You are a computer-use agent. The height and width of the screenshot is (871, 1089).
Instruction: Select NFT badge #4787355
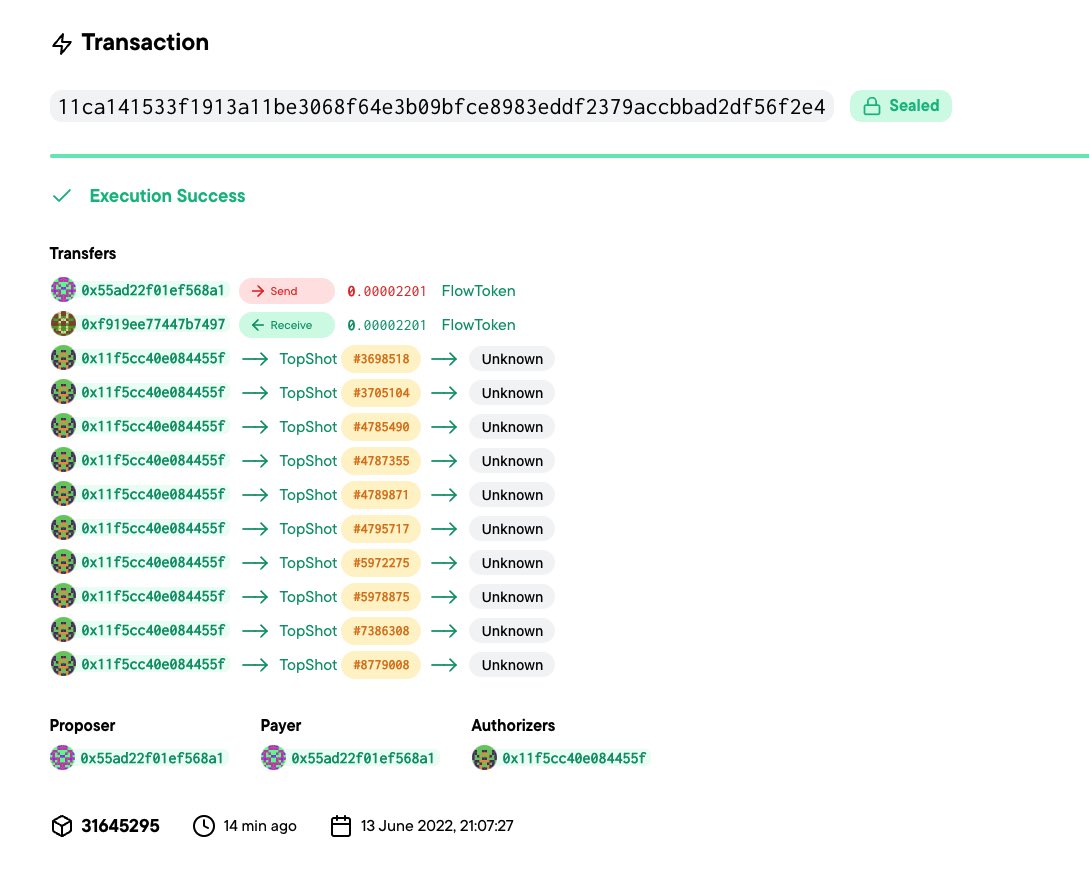pos(381,461)
